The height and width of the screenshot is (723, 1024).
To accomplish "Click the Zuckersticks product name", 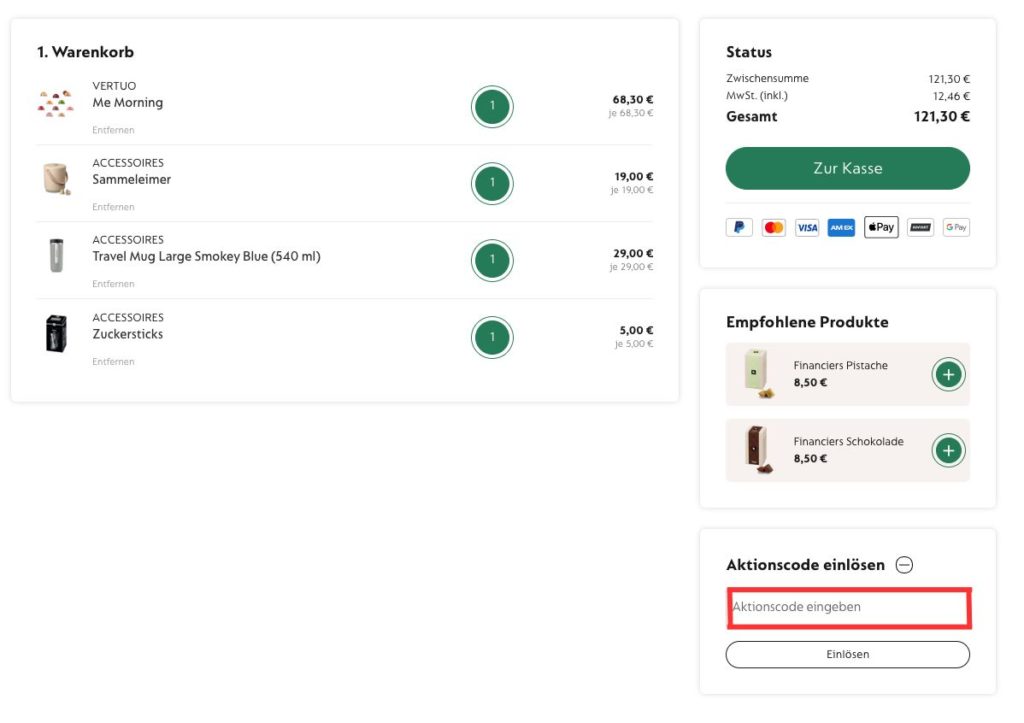I will pos(127,334).
